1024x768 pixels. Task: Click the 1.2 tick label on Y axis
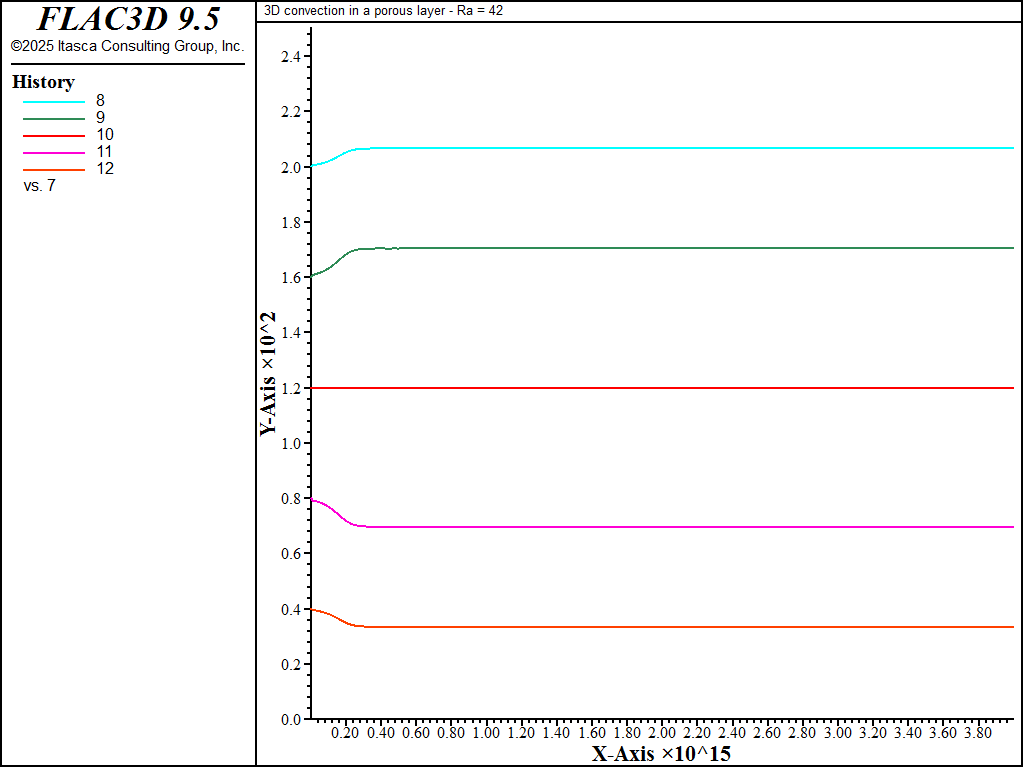tap(291, 389)
